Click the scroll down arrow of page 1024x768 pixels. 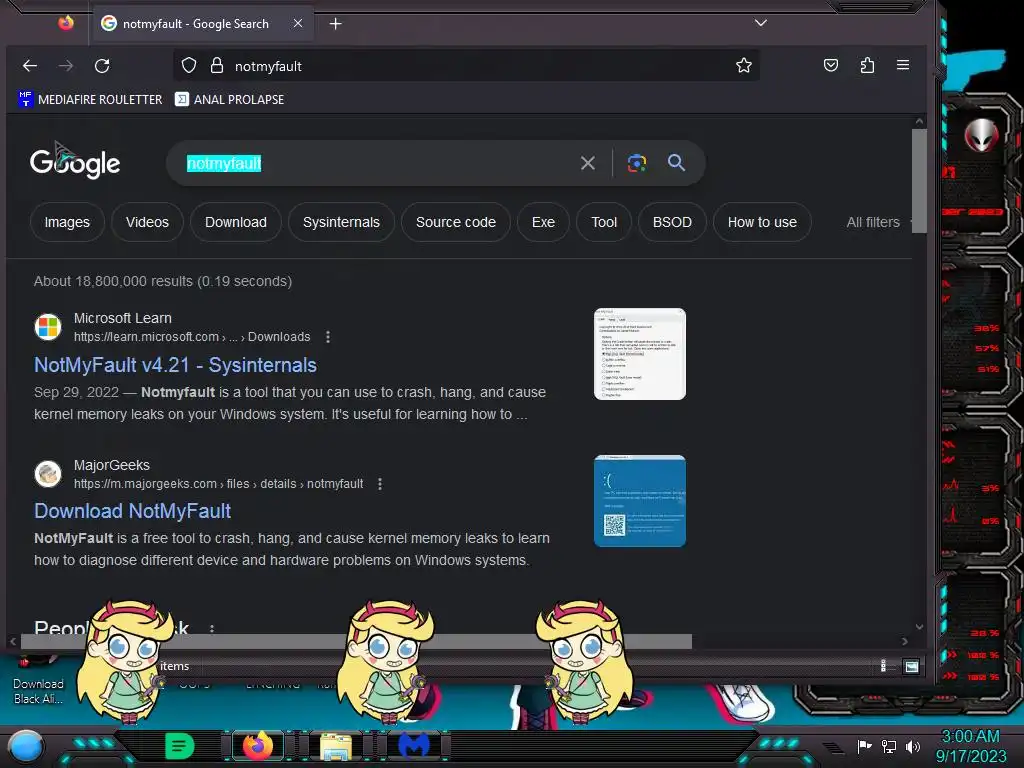click(x=920, y=627)
